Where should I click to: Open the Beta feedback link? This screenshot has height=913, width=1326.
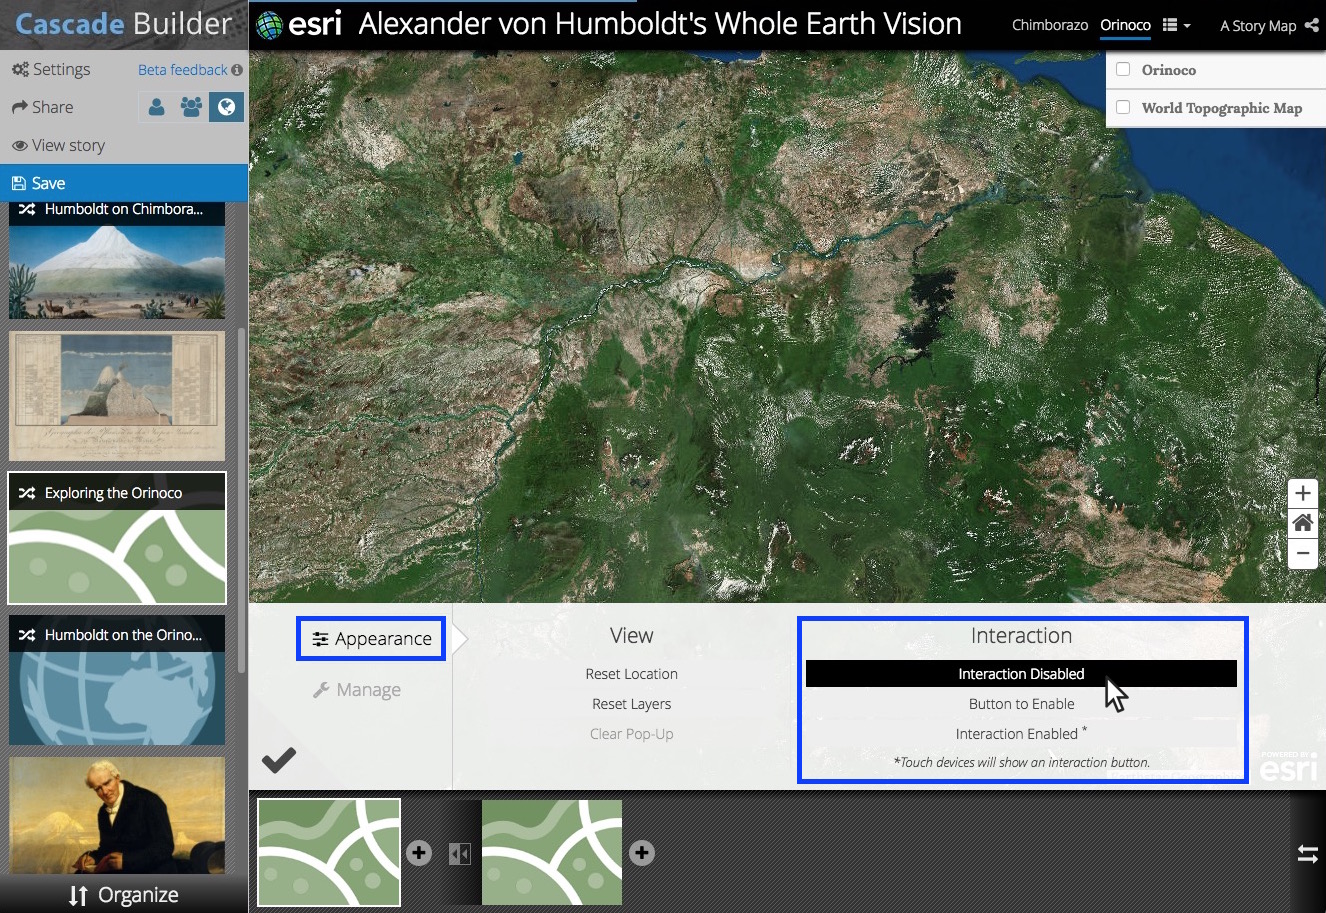pyautogui.click(x=183, y=69)
